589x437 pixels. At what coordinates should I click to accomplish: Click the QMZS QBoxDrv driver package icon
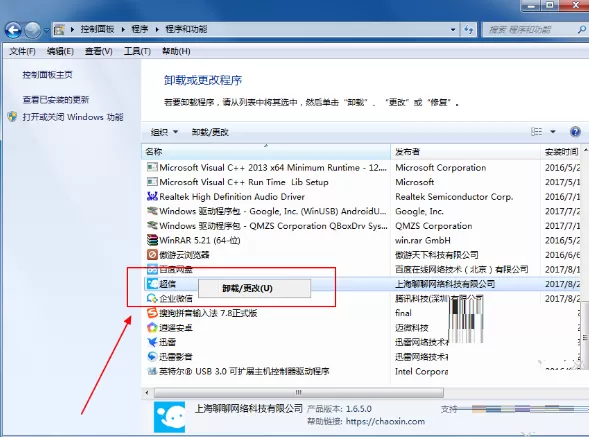pyautogui.click(x=152, y=225)
